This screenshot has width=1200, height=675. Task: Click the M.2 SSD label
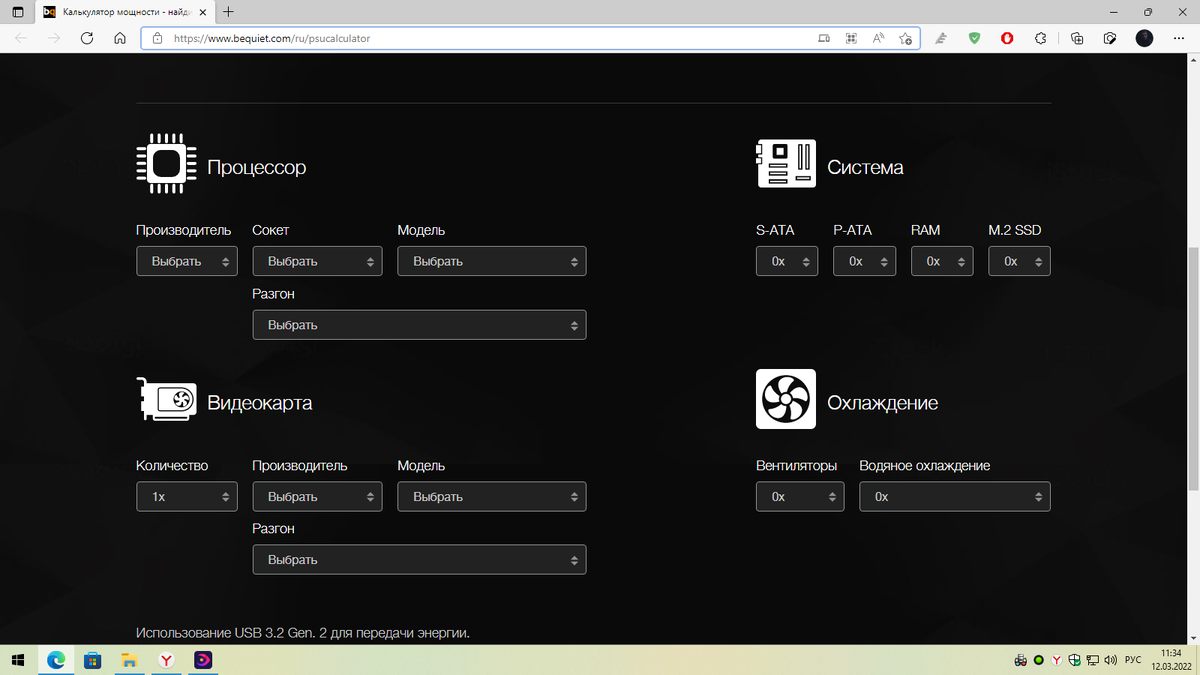(1015, 230)
